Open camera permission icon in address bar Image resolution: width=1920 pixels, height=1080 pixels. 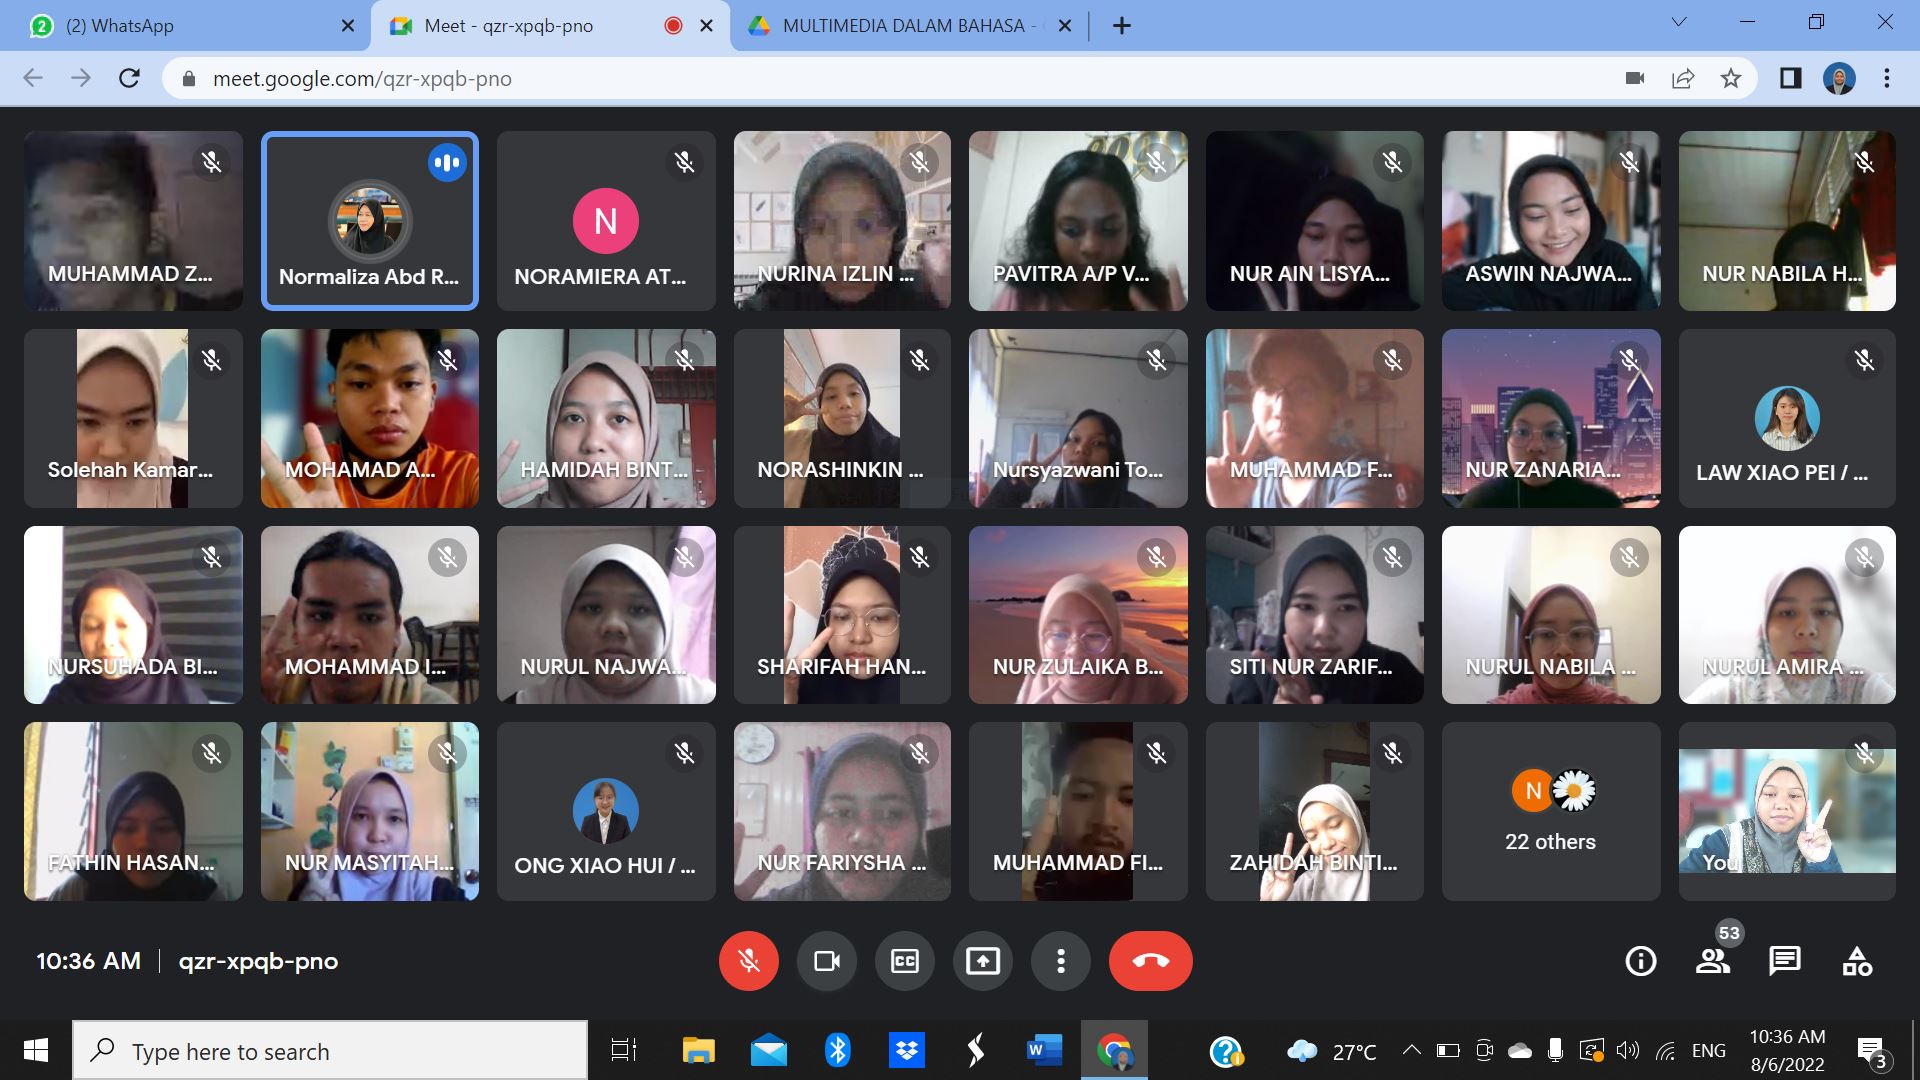pyautogui.click(x=1635, y=78)
